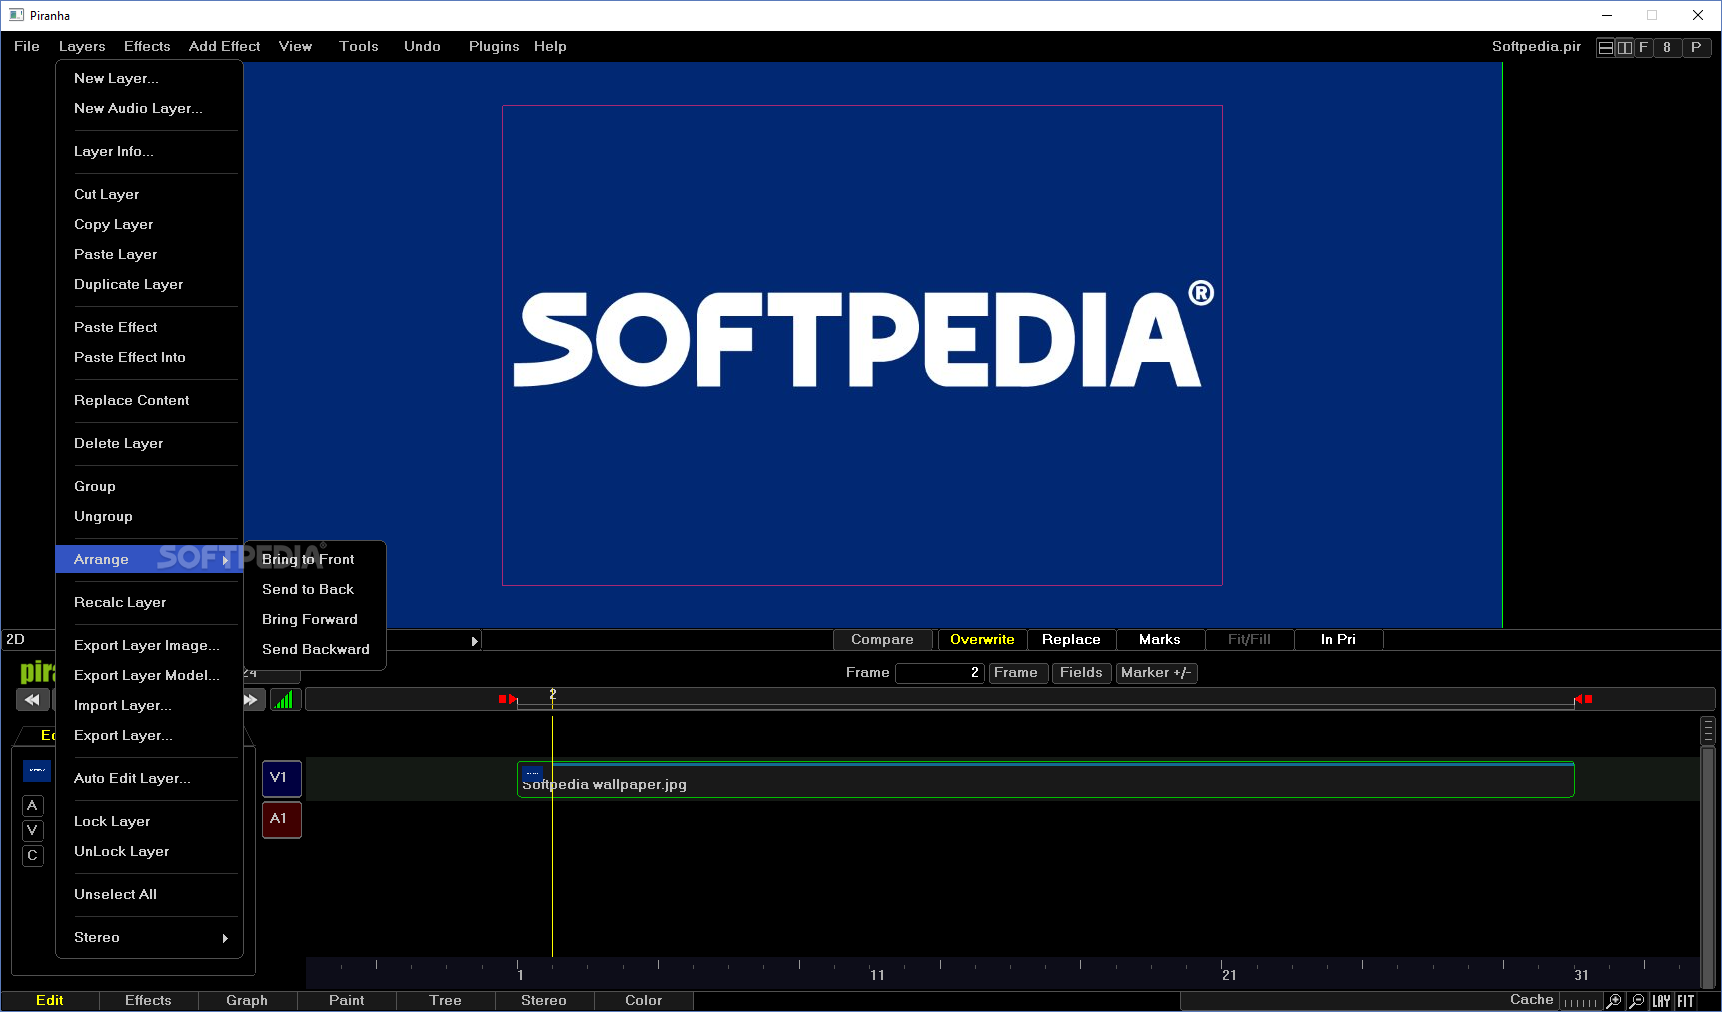This screenshot has width=1722, height=1012.
Task: Open the Effects menu
Action: 147,47
